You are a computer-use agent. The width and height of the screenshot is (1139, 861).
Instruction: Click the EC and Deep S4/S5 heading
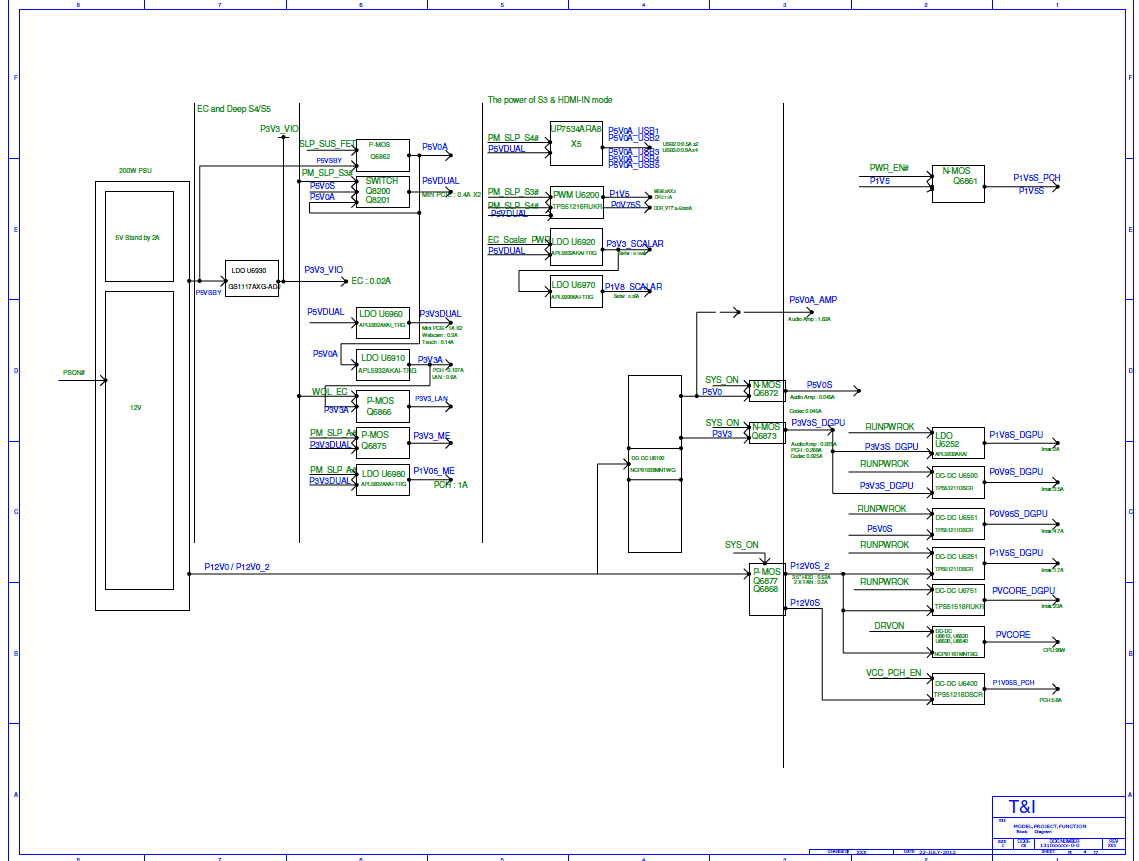point(234,109)
